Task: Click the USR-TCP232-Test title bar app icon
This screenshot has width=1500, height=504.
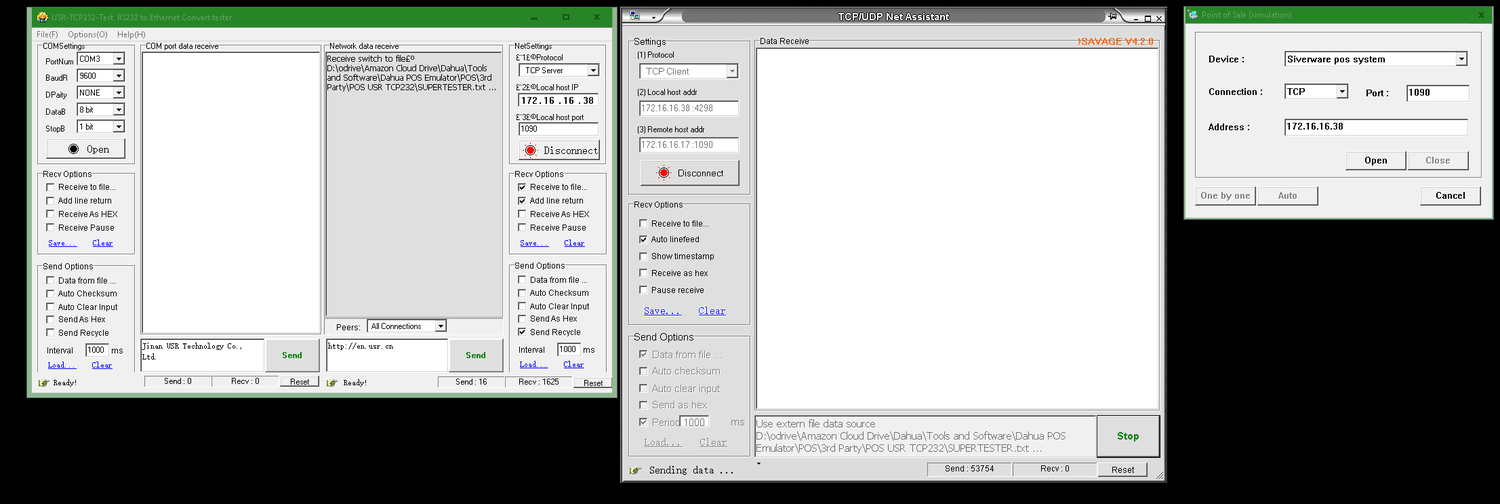Action: coord(42,17)
